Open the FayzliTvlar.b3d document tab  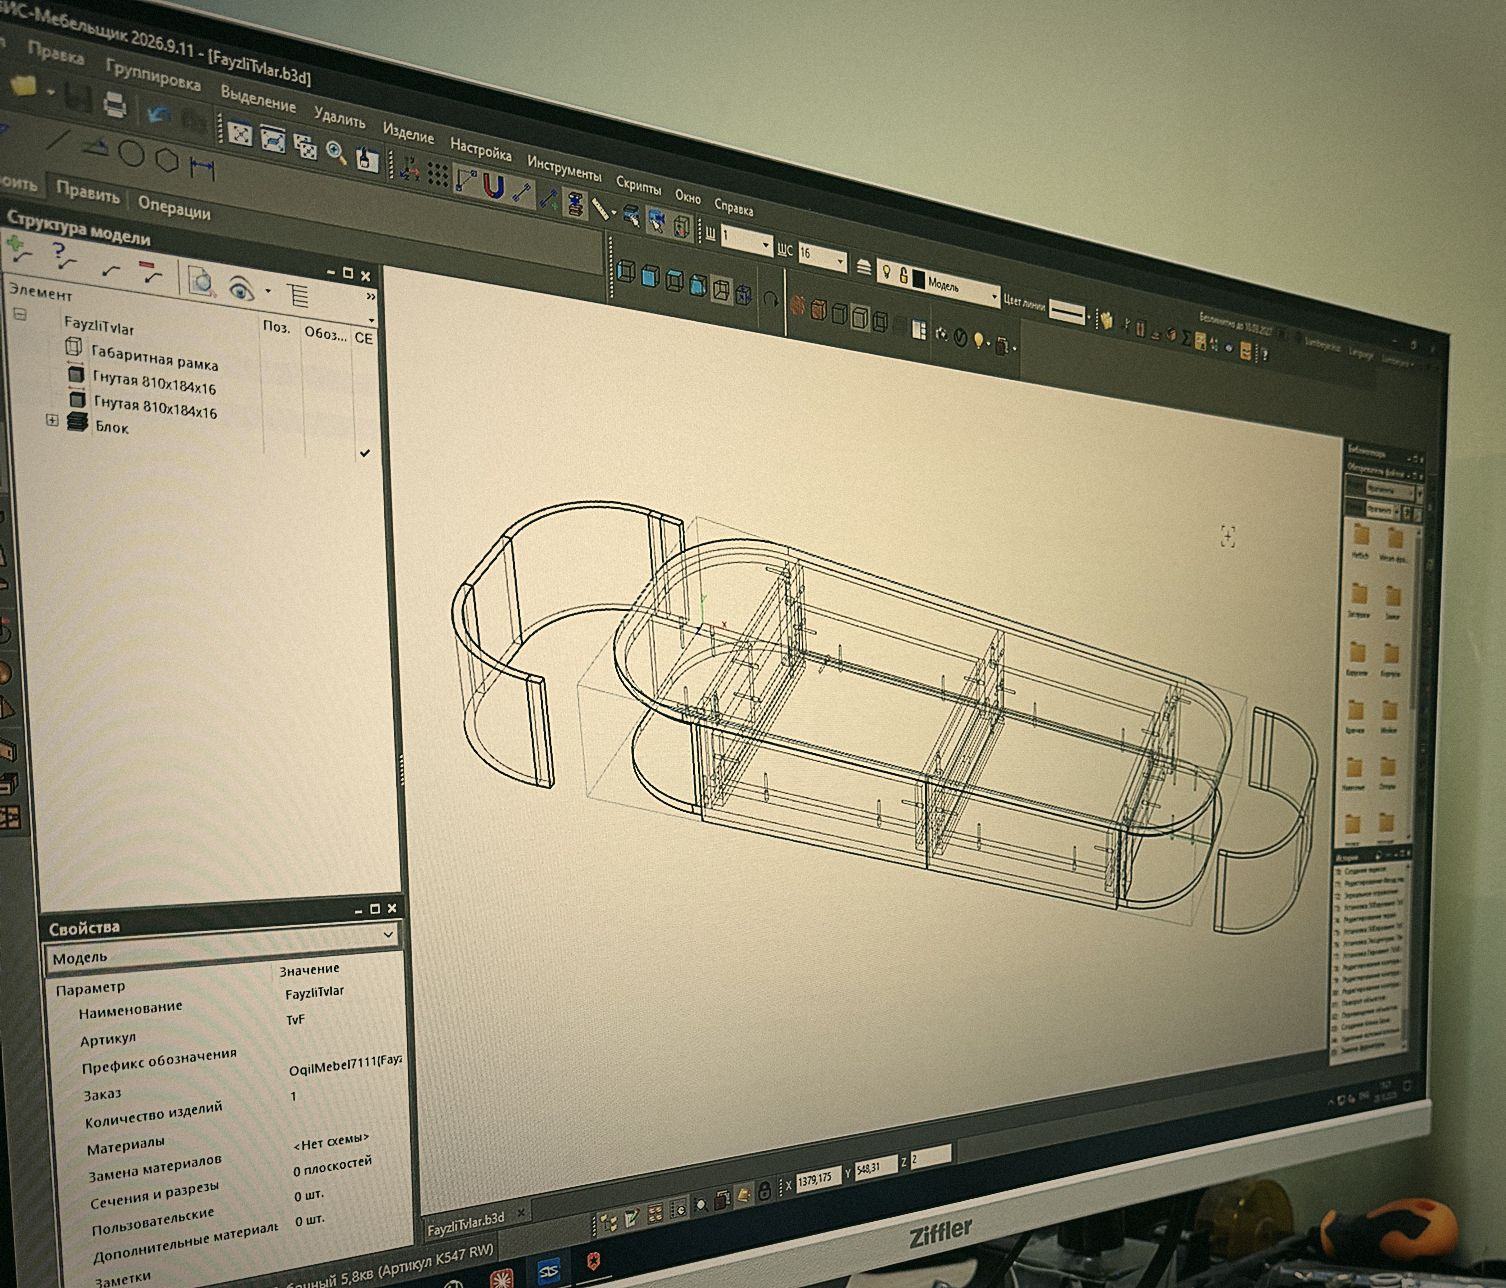pos(466,1223)
